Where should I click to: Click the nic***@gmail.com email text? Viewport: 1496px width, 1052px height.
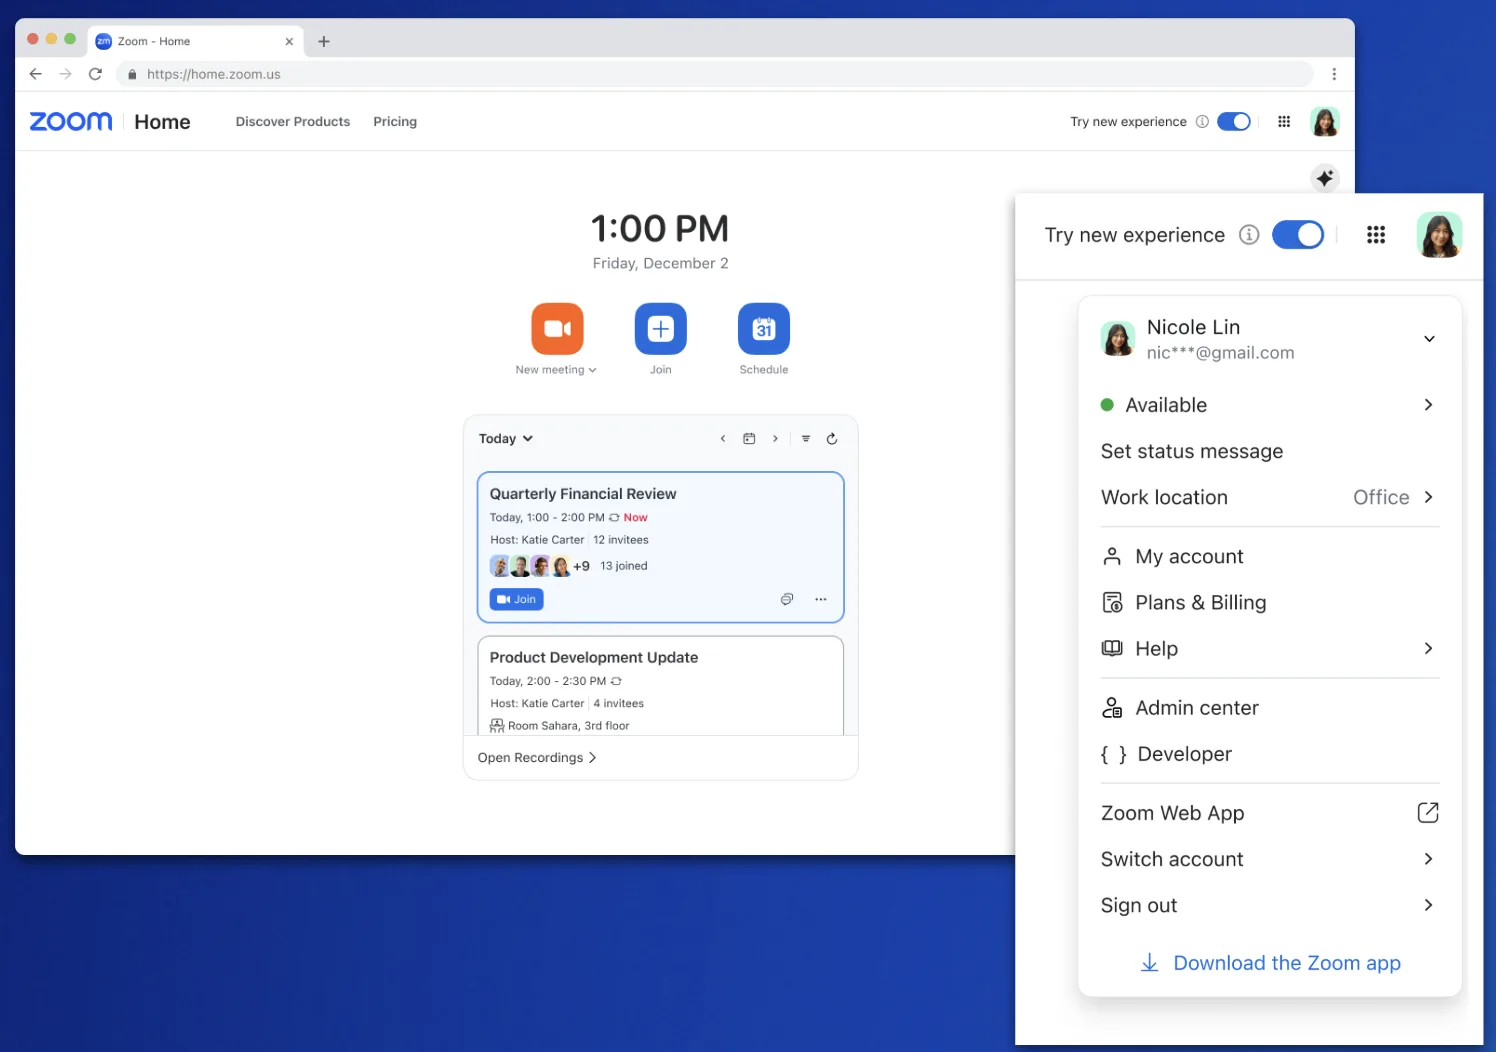[x=1221, y=353]
